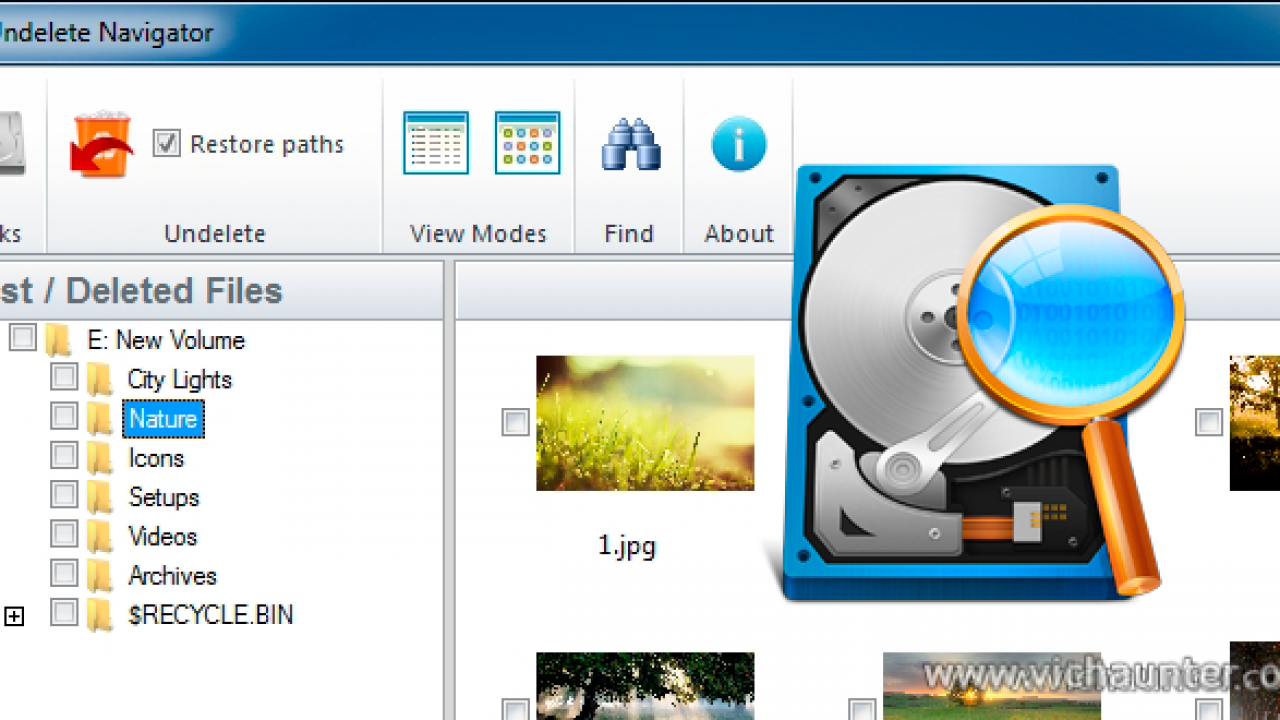Select the Icons folder label

point(156,458)
